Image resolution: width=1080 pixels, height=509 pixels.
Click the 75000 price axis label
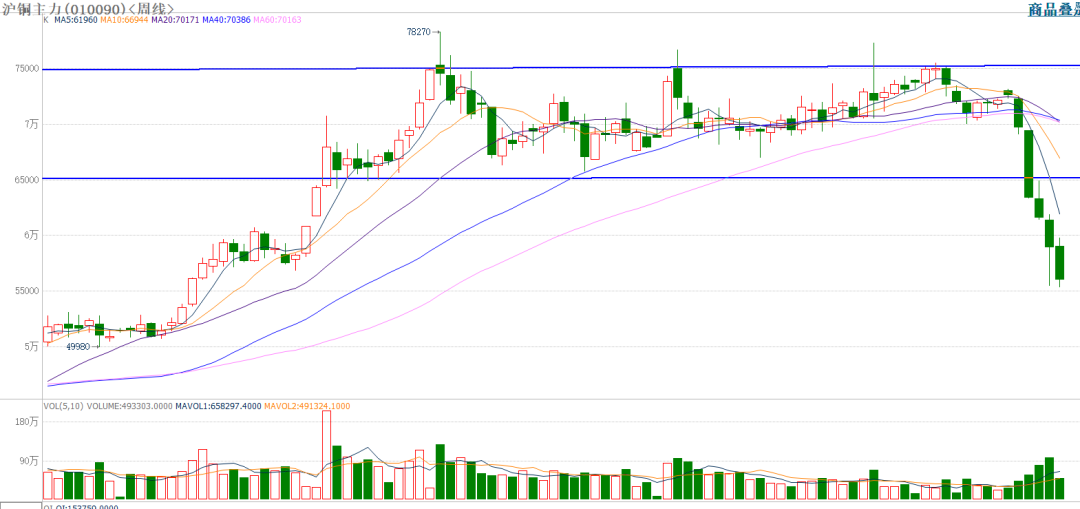(26, 69)
